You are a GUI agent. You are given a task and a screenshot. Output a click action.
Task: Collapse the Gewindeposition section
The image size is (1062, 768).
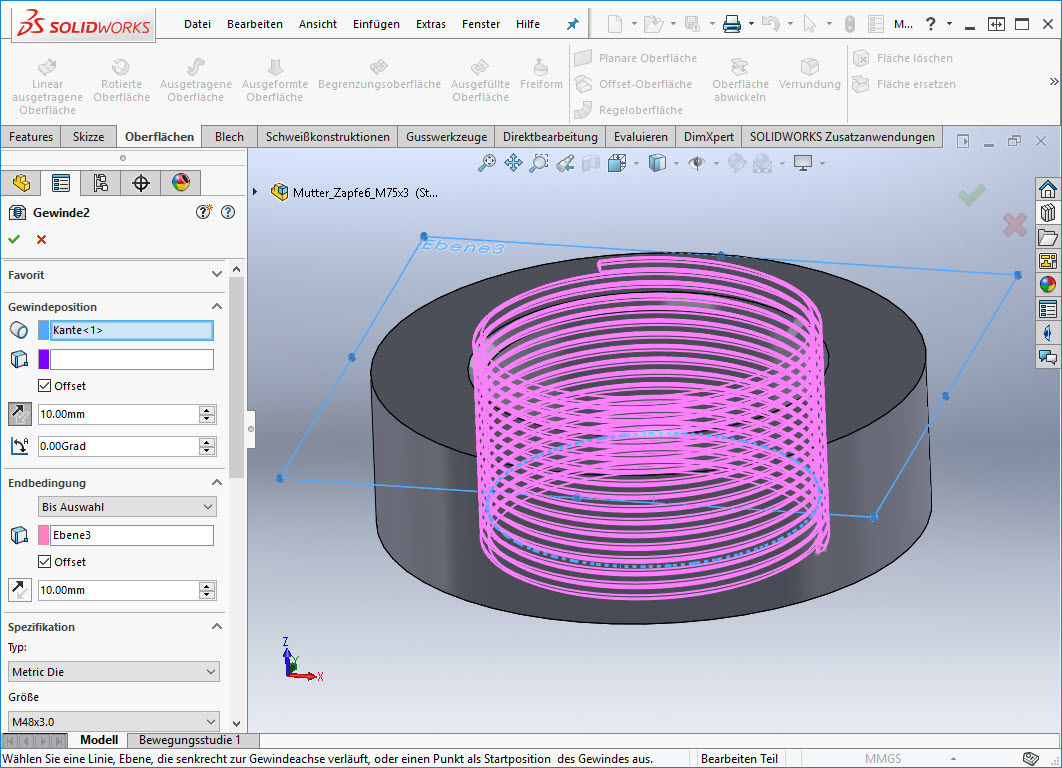(217, 306)
